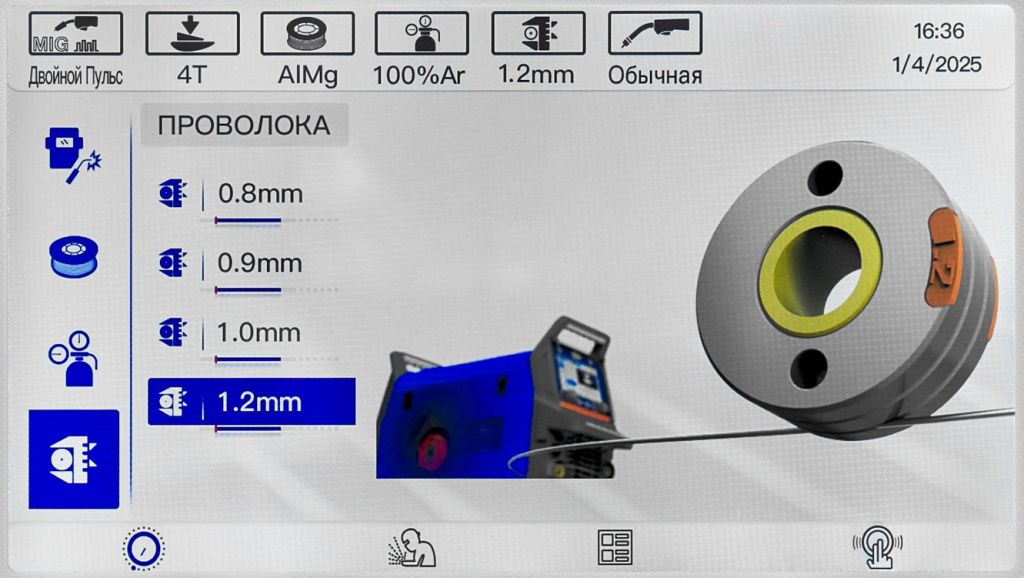Open the MIG double pulse mode icon

point(76,33)
